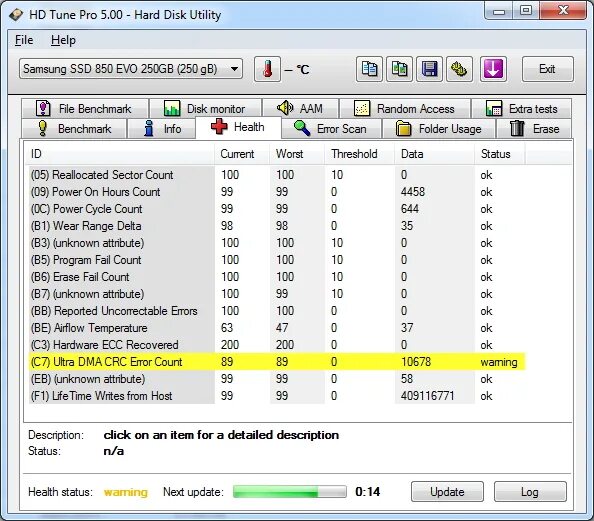This screenshot has height=521, width=594.
Task: Switch to Benchmark tab
Action: click(x=74, y=128)
